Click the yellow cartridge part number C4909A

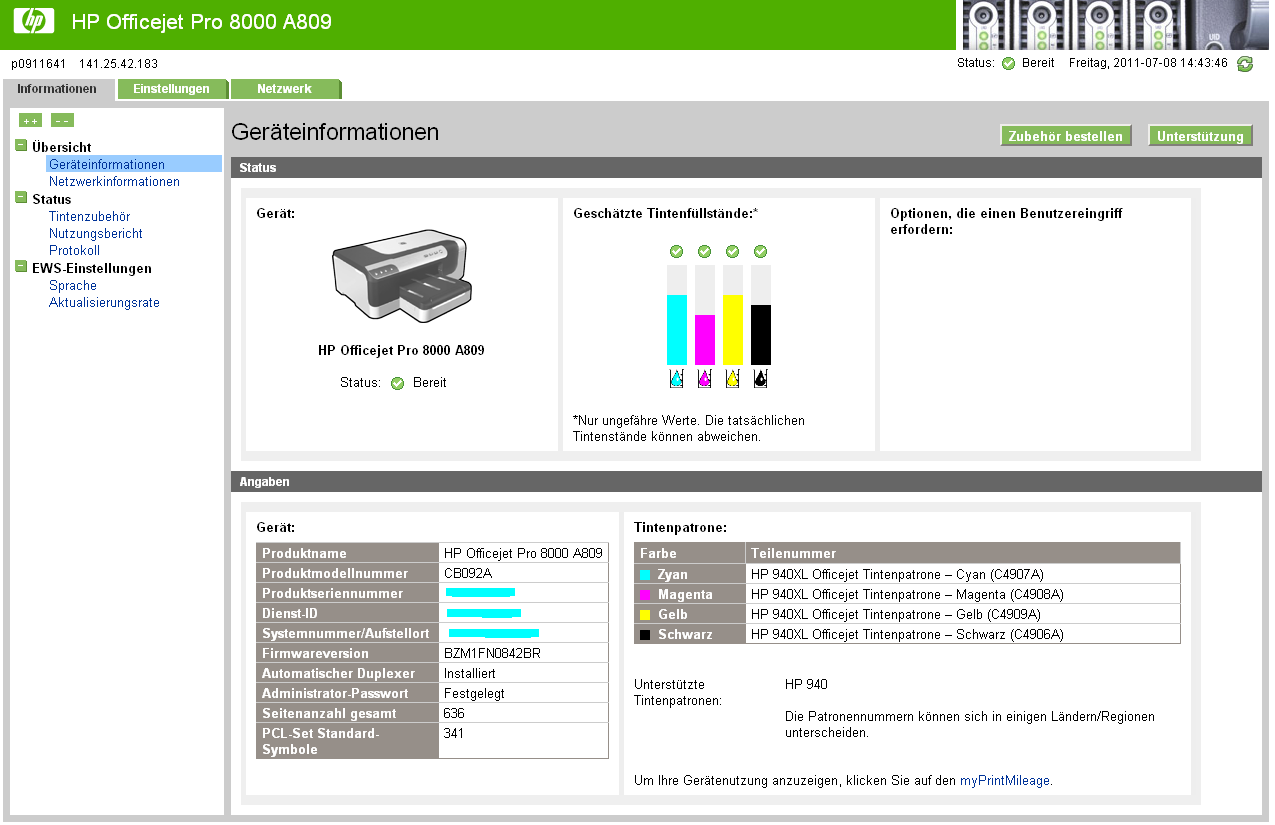[1013, 615]
